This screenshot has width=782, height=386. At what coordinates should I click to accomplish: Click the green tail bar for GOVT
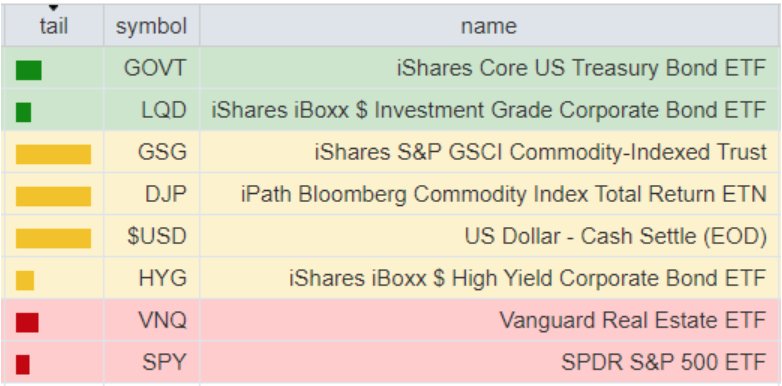pyautogui.click(x=28, y=70)
